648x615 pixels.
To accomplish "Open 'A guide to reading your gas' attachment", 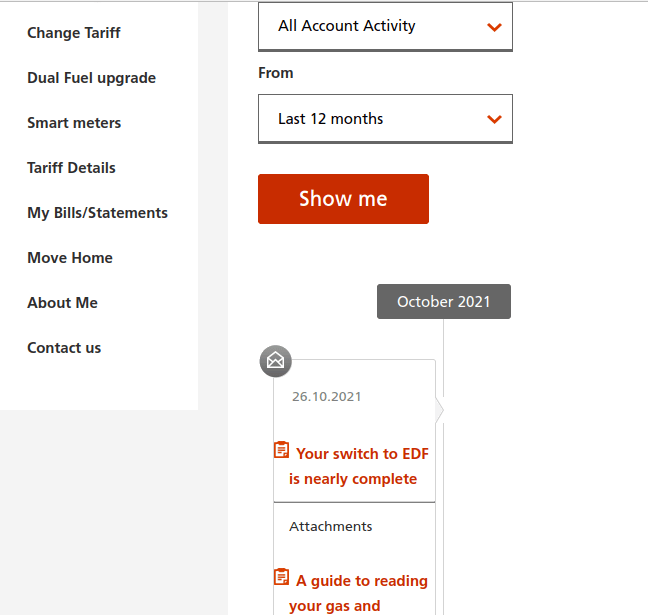I will [360, 592].
